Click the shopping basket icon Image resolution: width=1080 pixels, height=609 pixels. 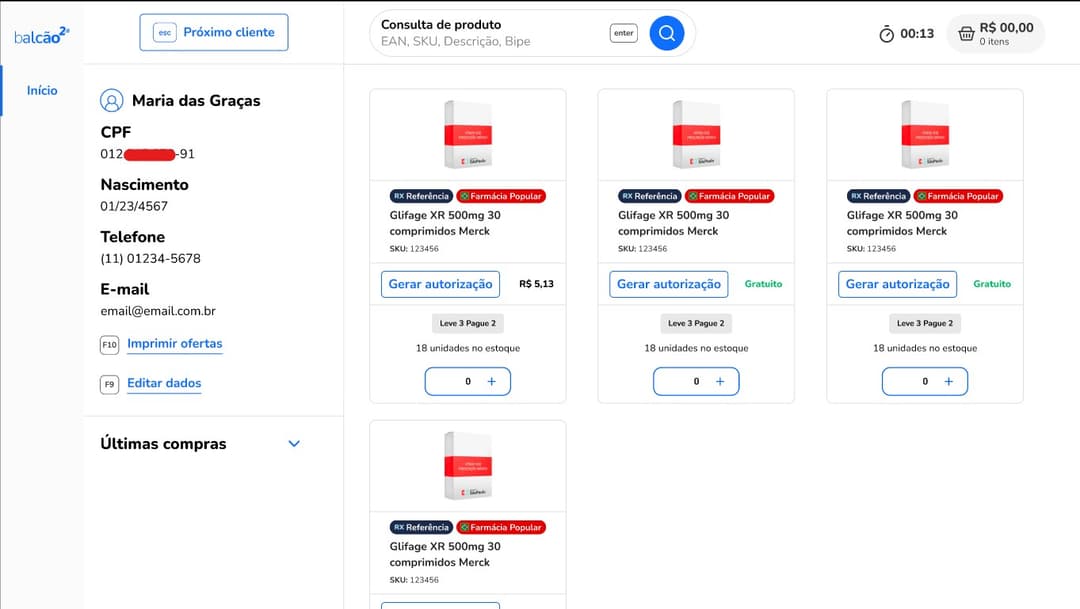[966, 33]
